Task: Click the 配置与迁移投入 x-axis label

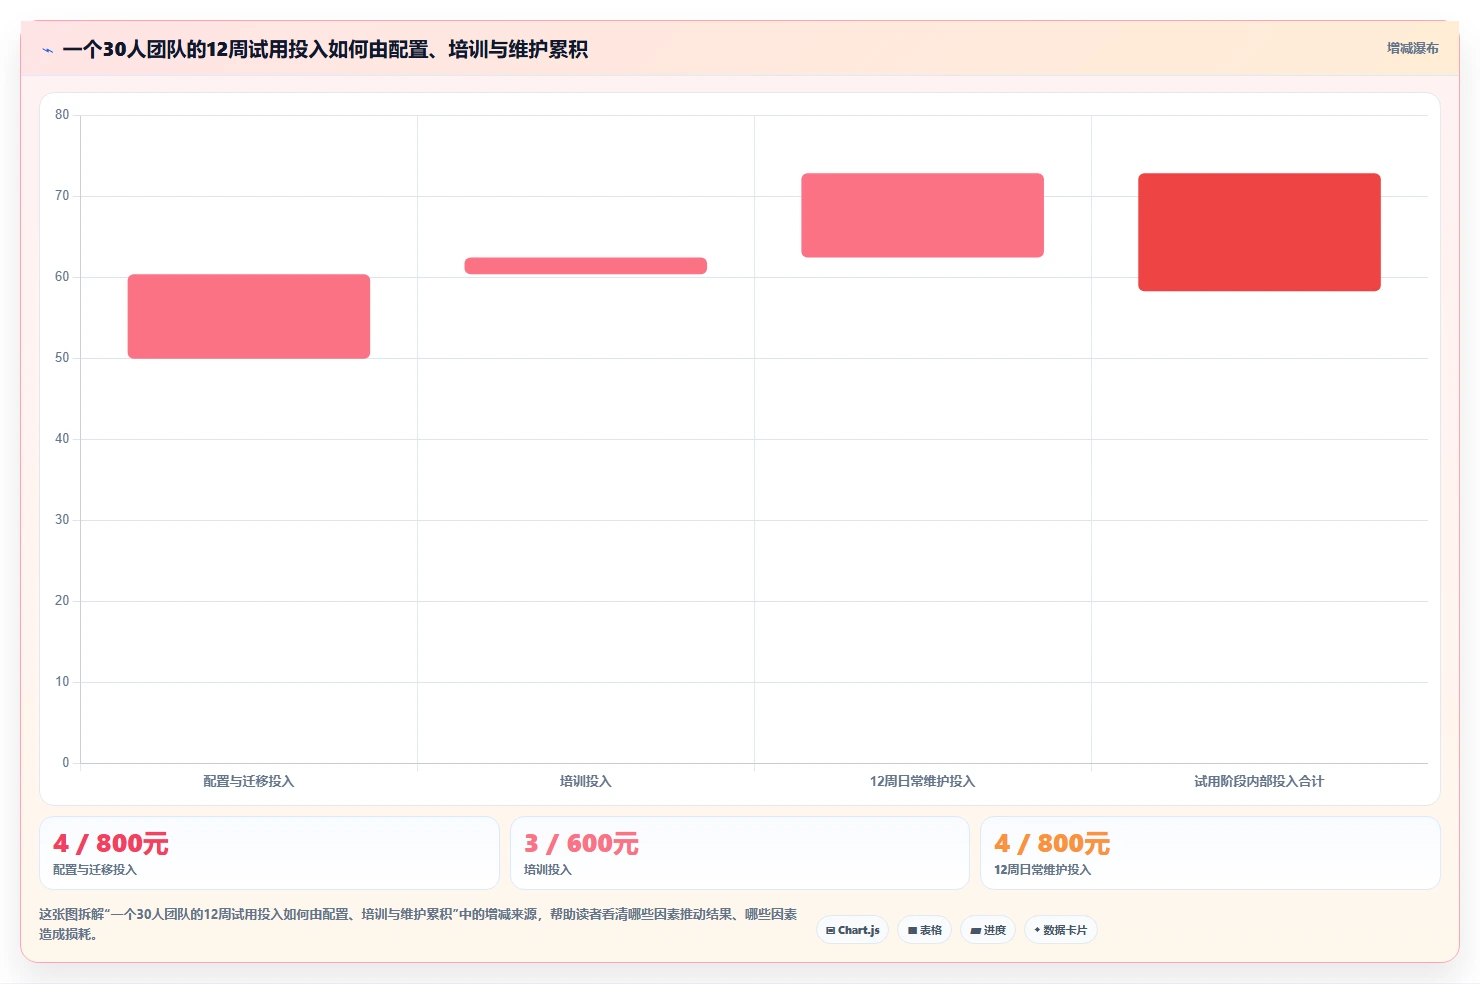Action: tap(249, 781)
